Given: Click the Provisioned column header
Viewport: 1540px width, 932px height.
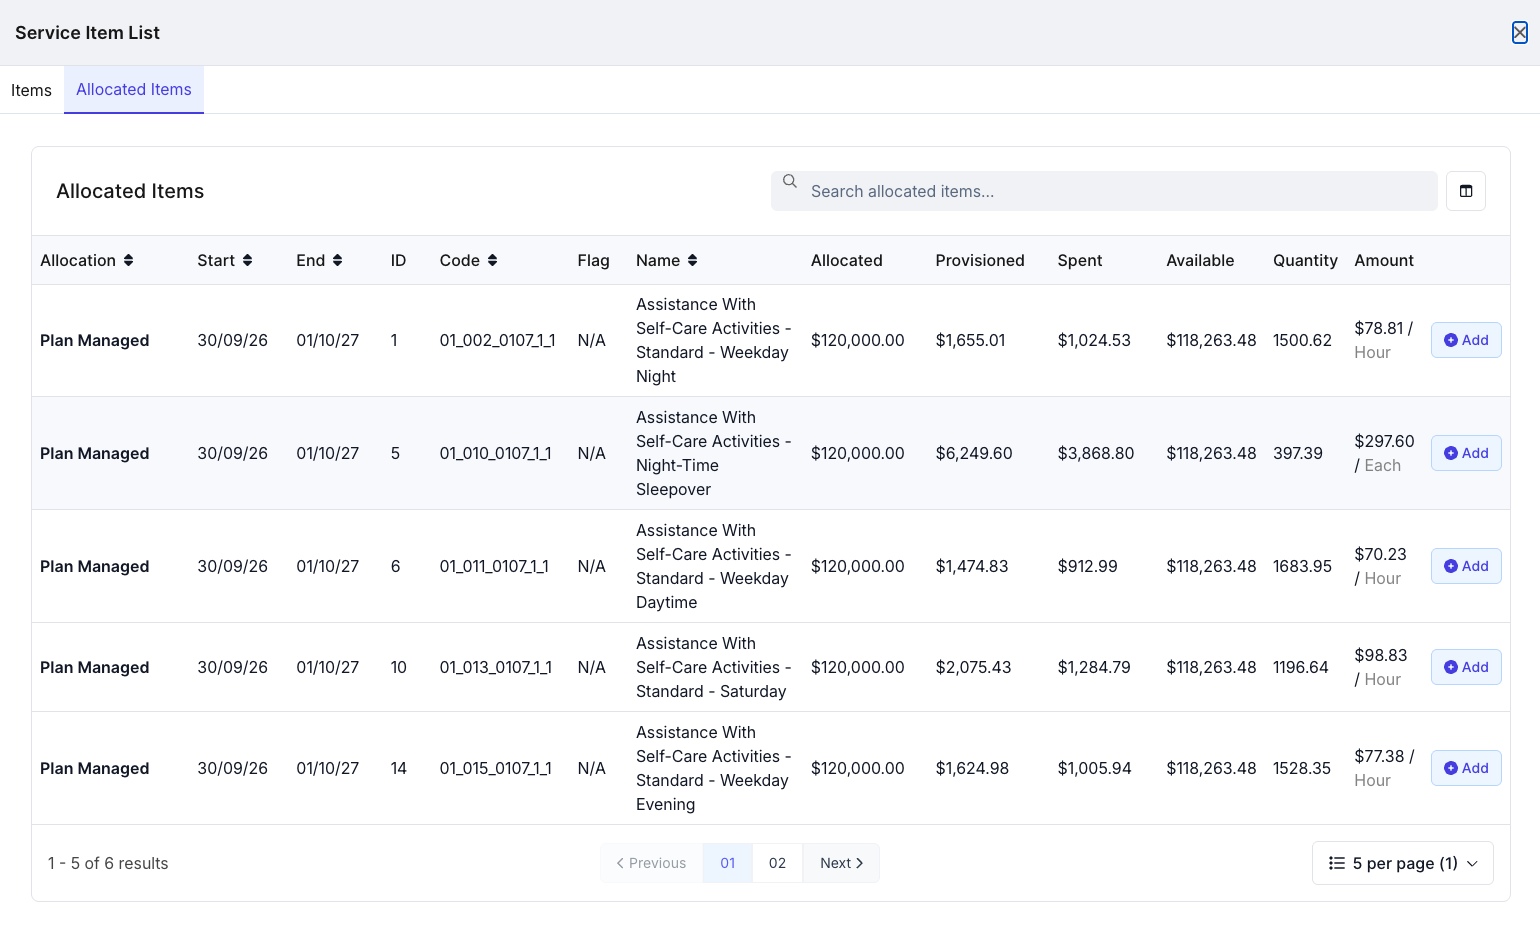Looking at the screenshot, I should pos(979,260).
